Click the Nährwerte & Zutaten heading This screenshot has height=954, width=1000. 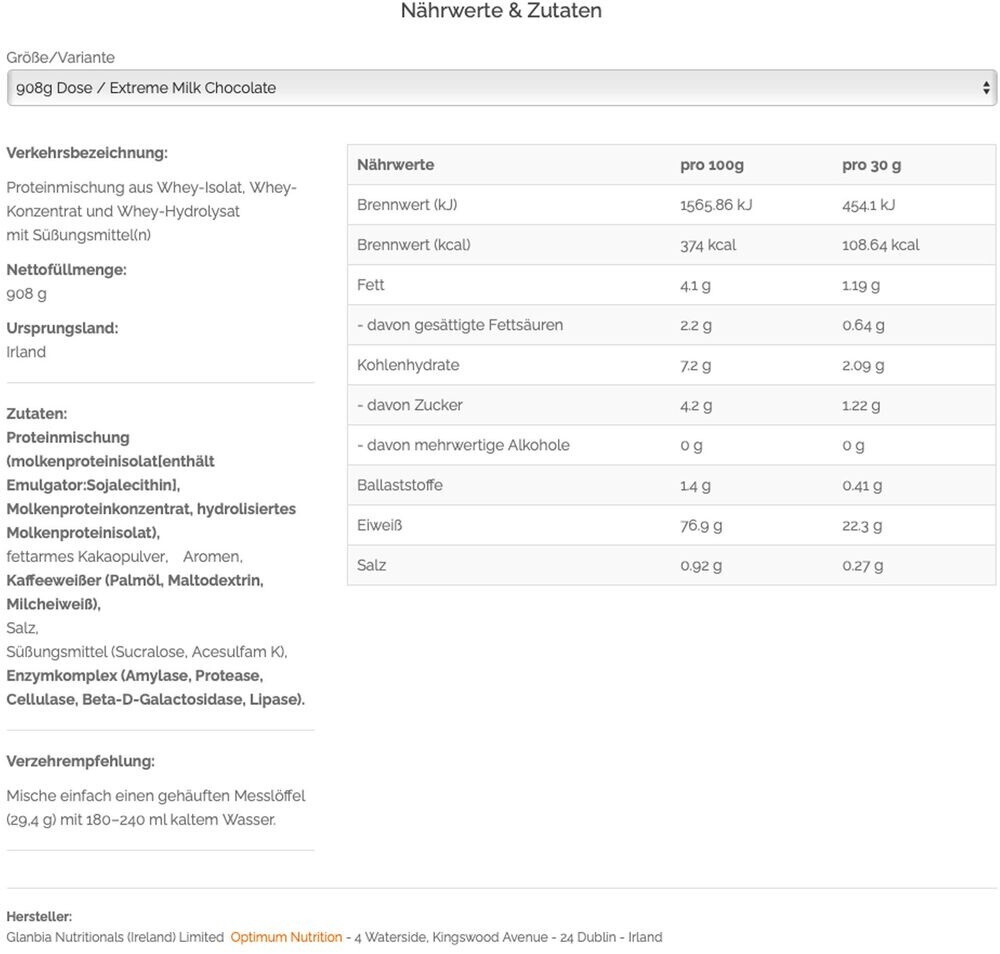501,11
